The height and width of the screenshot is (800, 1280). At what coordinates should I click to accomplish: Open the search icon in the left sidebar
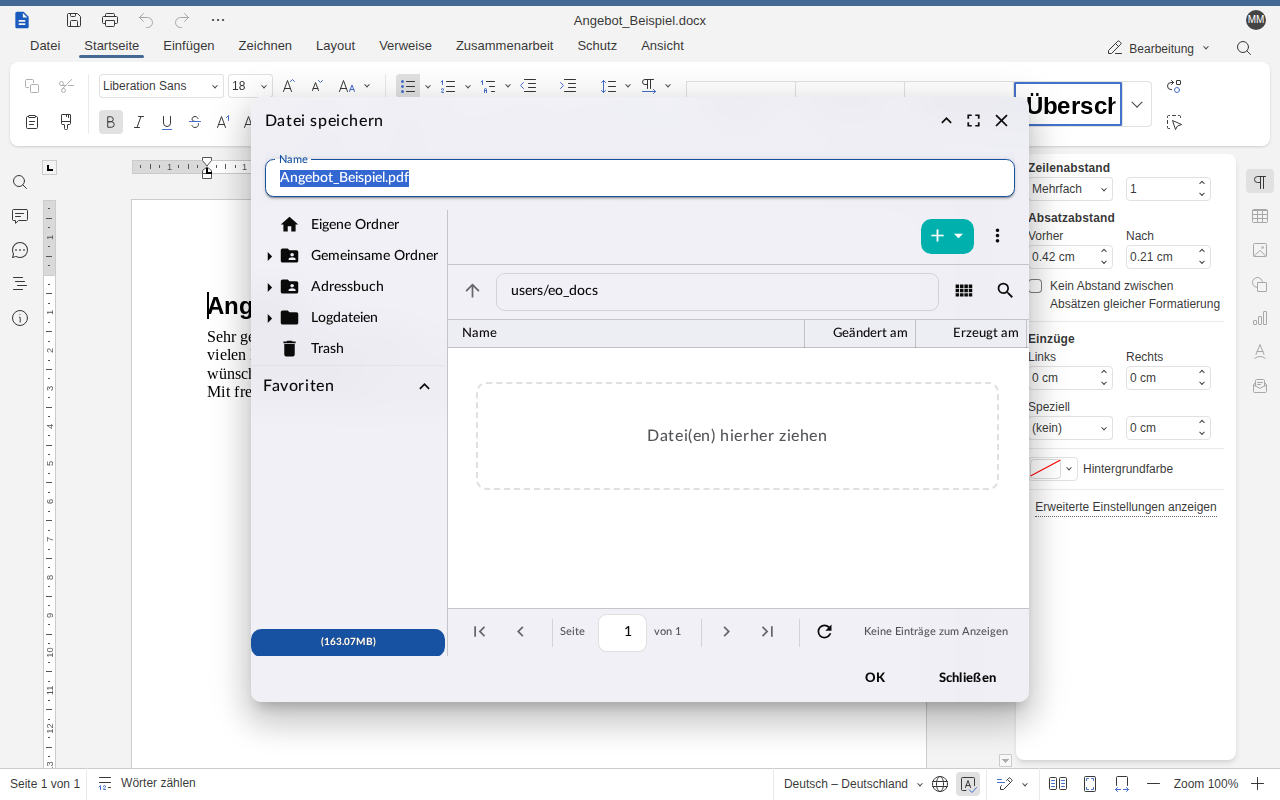pyautogui.click(x=20, y=182)
